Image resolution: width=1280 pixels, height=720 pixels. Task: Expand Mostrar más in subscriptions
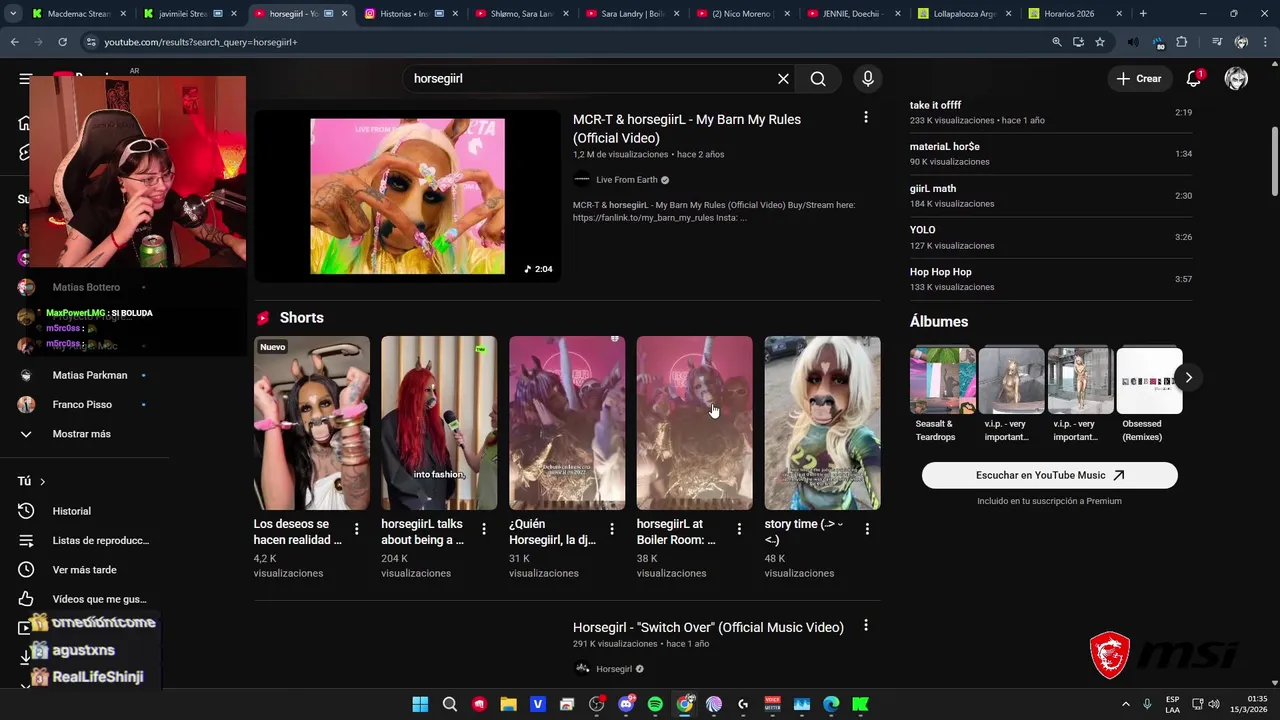click(x=81, y=434)
